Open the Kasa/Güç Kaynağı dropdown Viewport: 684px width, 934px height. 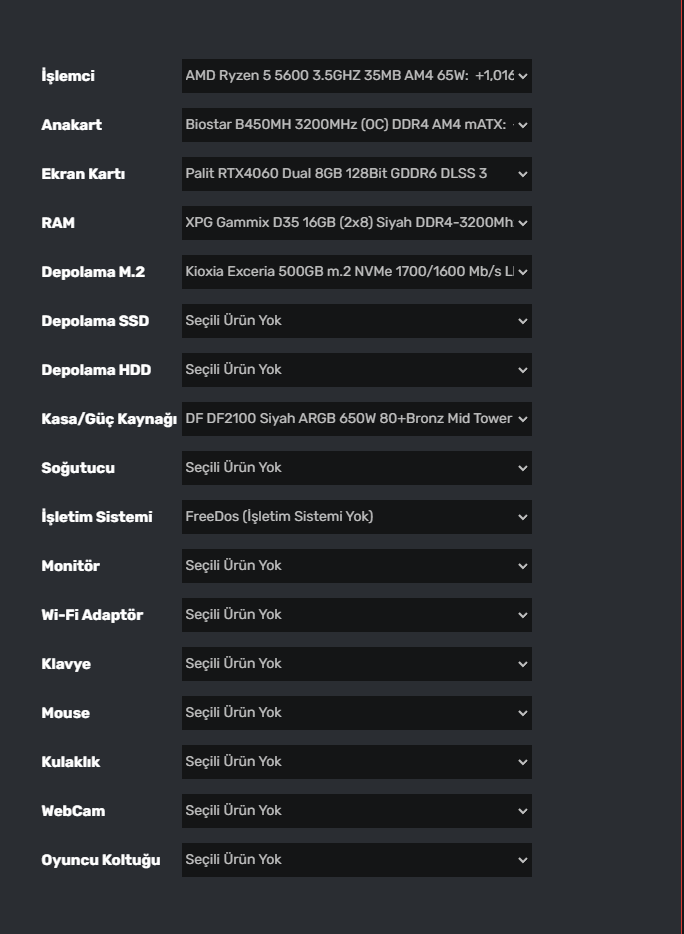[356, 419]
